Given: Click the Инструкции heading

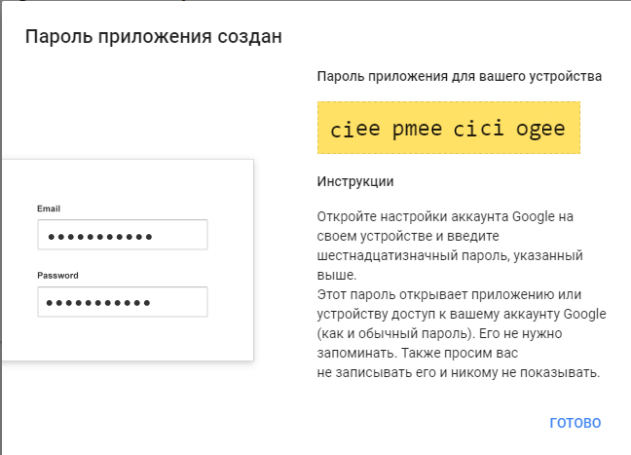Looking at the screenshot, I should [355, 182].
